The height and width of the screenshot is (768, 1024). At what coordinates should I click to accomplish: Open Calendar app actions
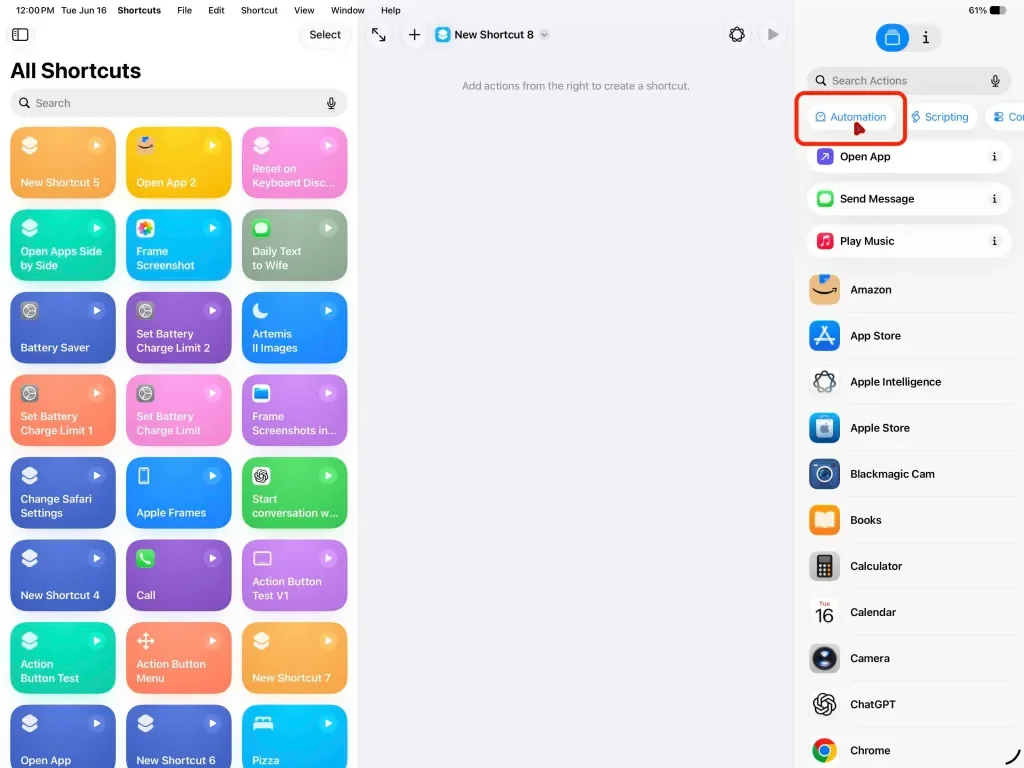[912, 613]
